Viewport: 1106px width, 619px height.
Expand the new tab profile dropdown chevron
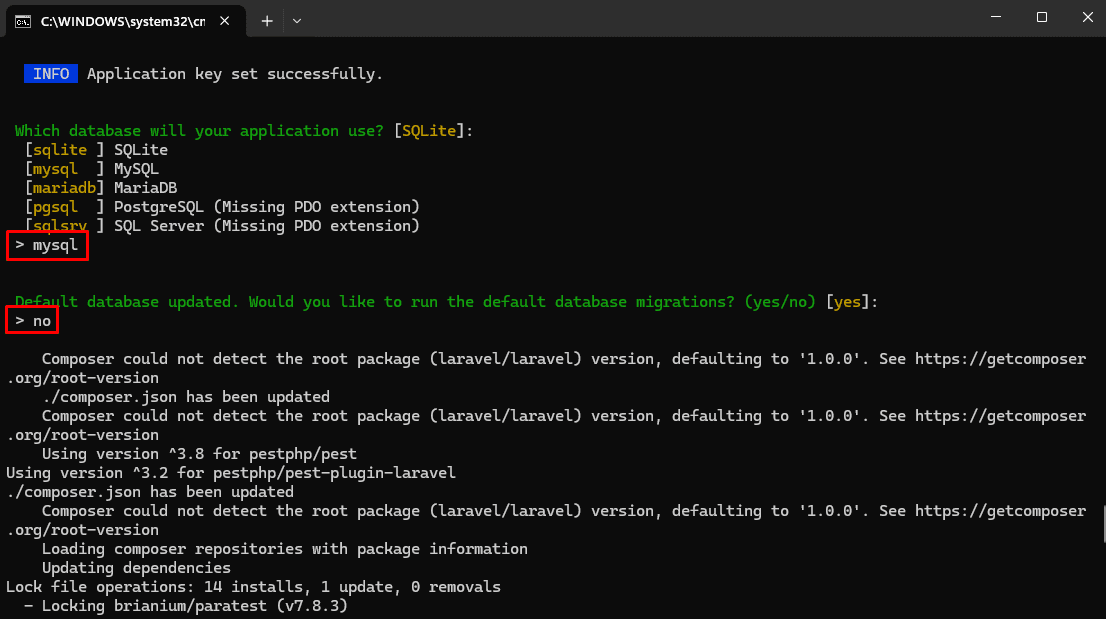297,21
